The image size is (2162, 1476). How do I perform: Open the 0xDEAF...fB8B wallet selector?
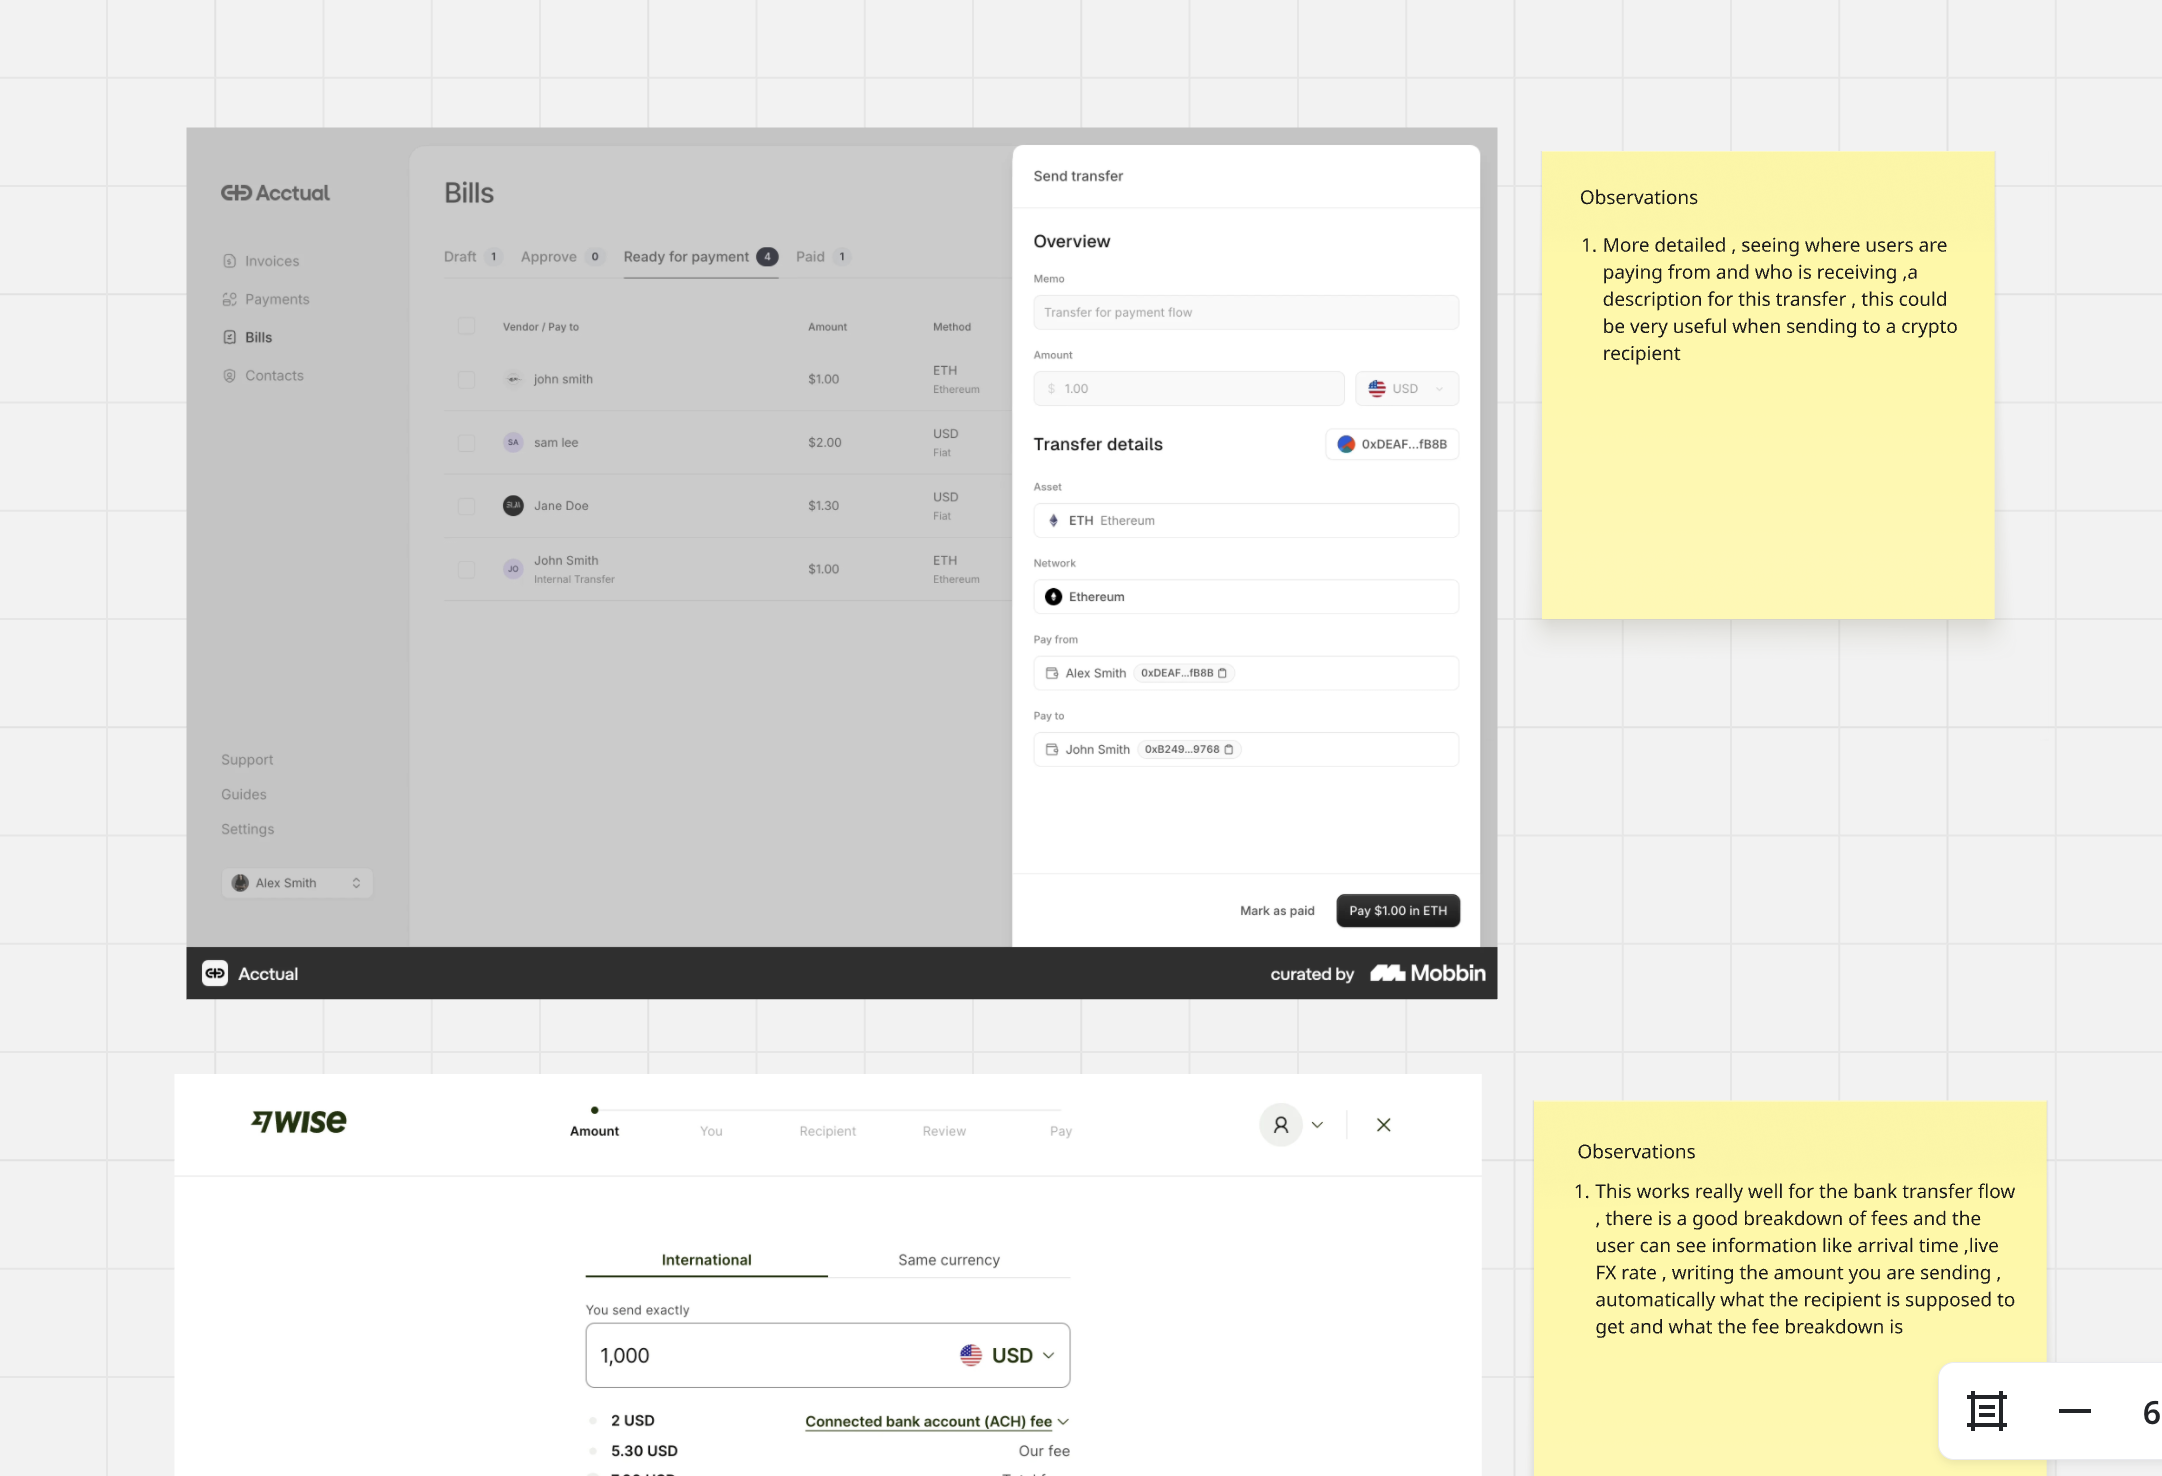(1392, 444)
